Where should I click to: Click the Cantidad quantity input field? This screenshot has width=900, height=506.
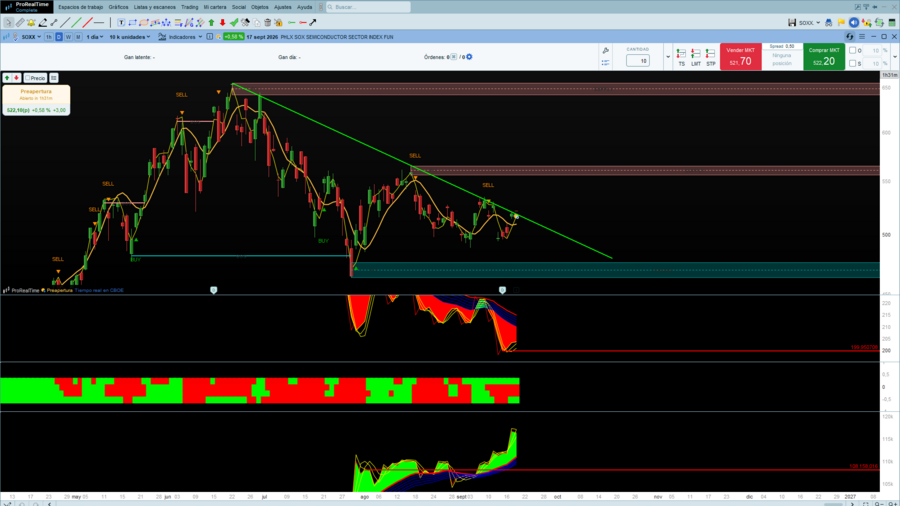tap(638, 61)
